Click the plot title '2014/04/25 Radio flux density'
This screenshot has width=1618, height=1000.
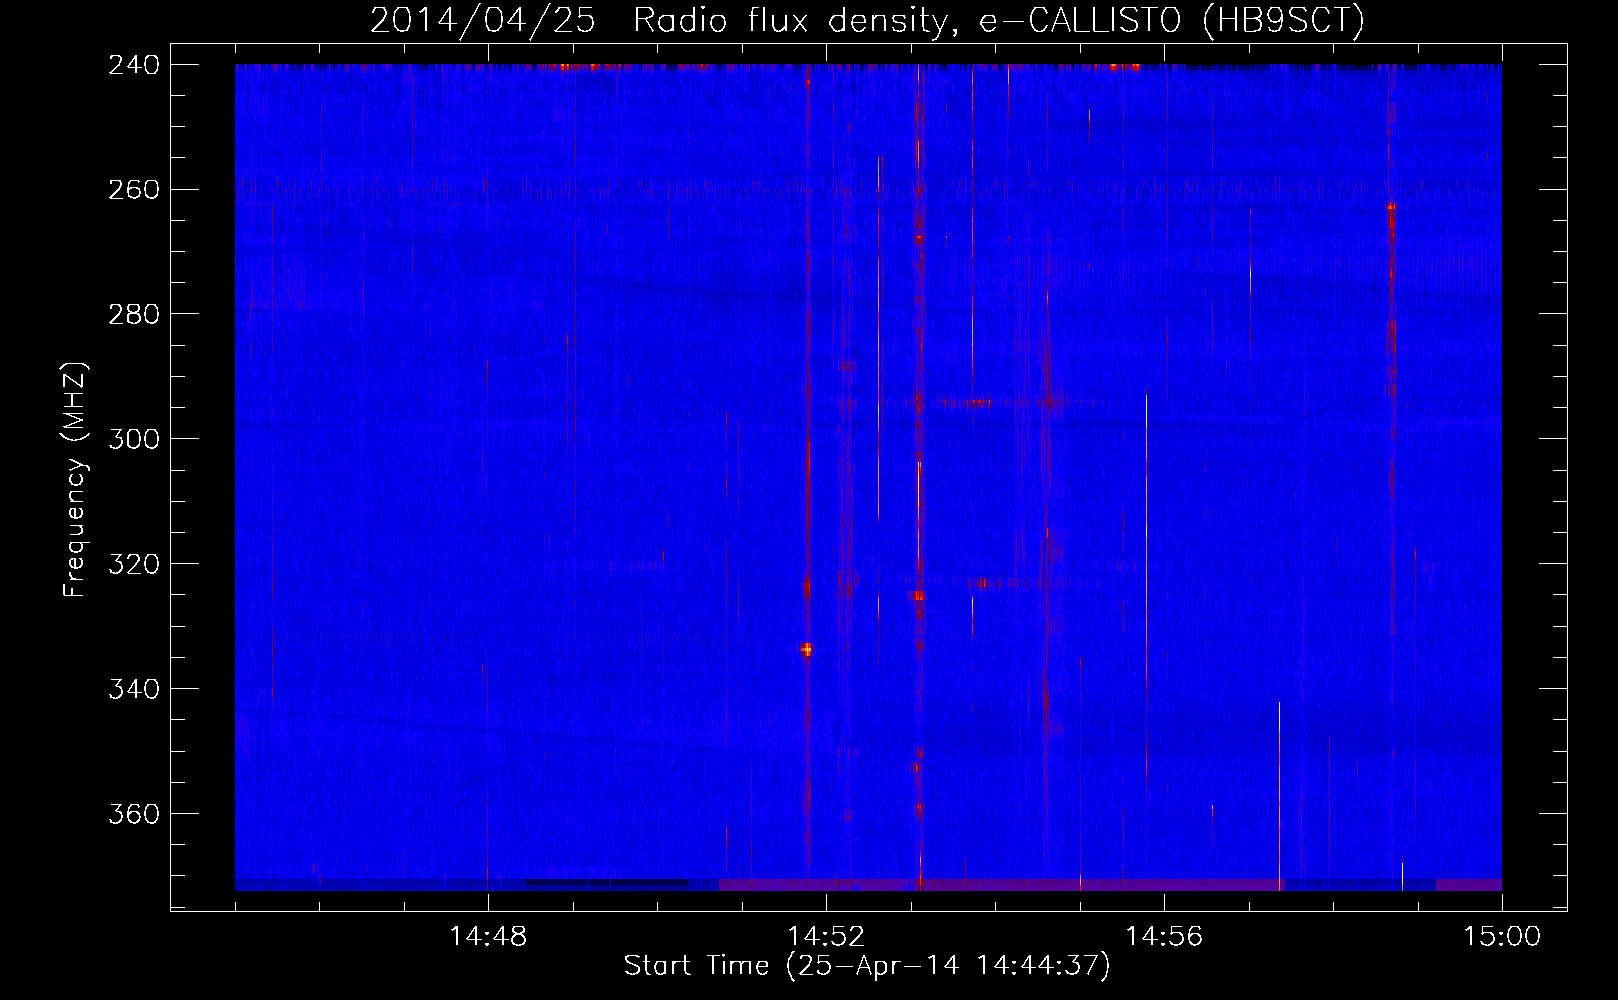tap(867, 20)
